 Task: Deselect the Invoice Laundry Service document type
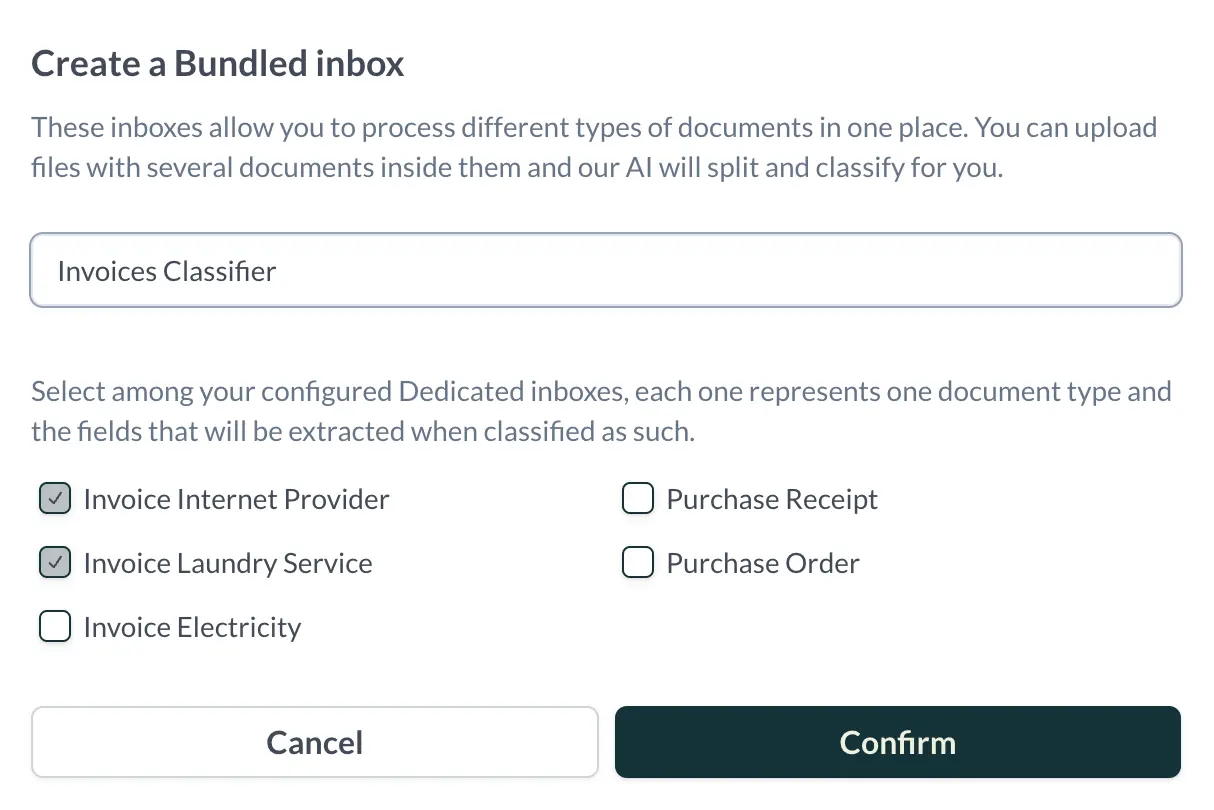pos(55,562)
